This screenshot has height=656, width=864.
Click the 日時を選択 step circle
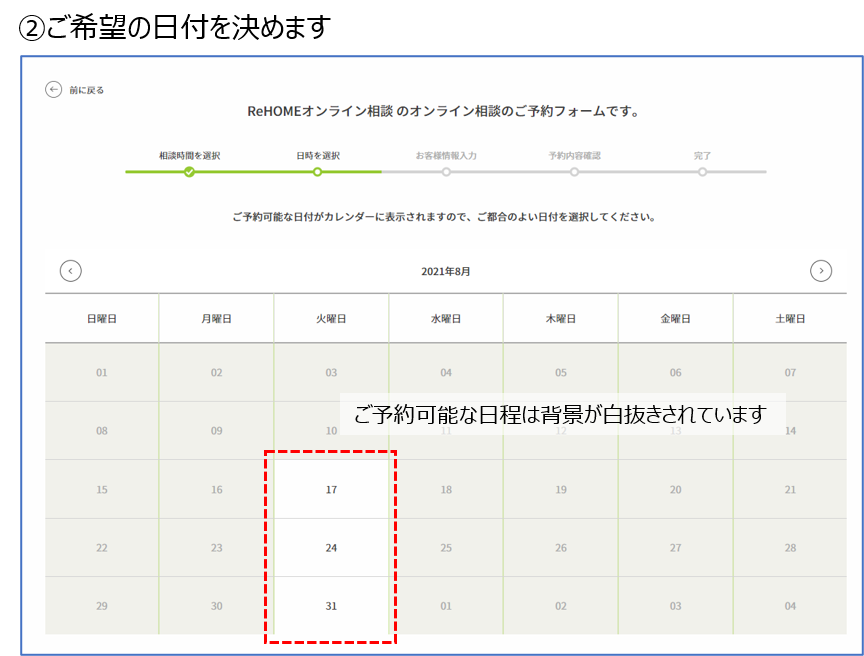pos(317,172)
